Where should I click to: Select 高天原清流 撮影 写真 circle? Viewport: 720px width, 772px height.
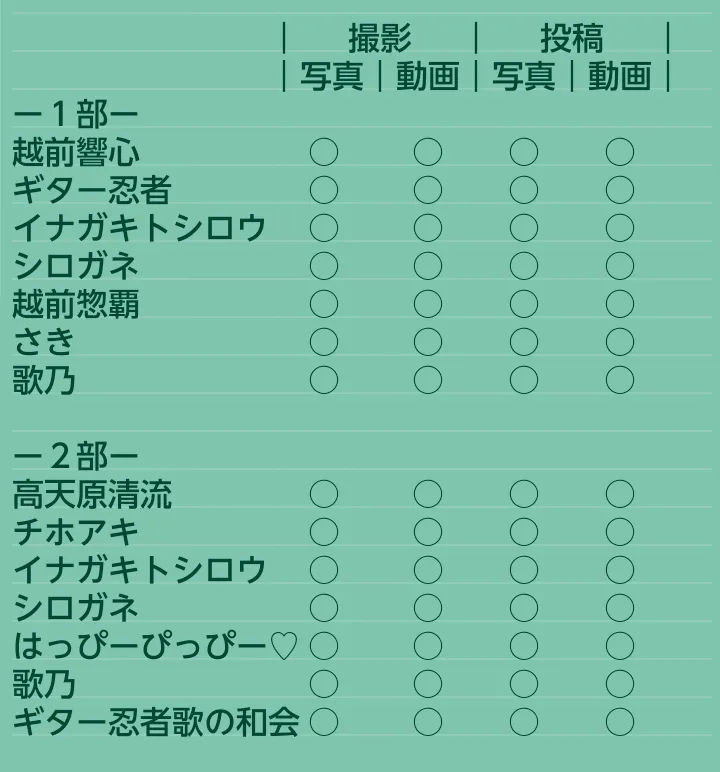click(x=324, y=493)
